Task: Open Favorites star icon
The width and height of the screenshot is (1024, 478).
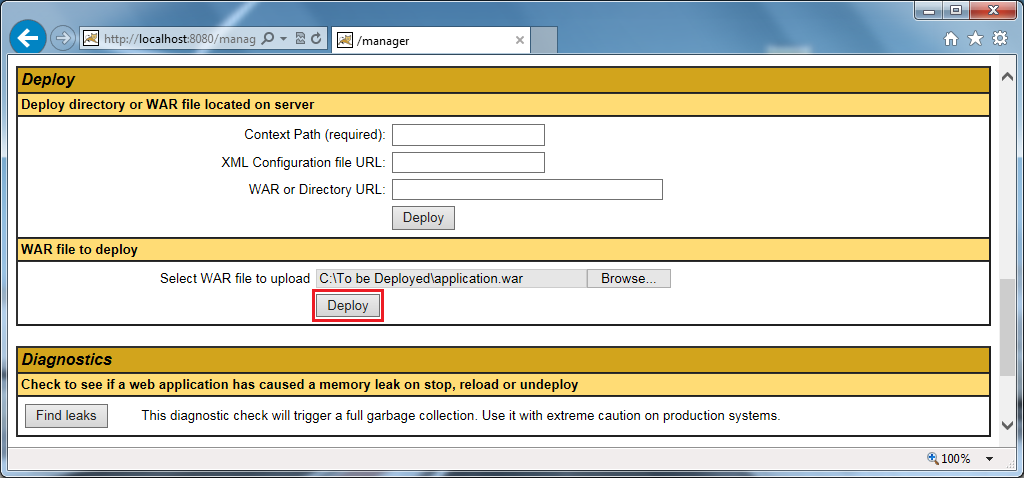Action: (975, 40)
